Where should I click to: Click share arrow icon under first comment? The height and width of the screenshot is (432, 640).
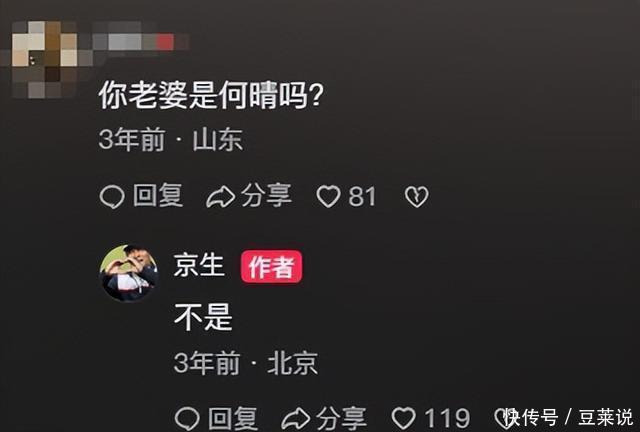point(220,197)
